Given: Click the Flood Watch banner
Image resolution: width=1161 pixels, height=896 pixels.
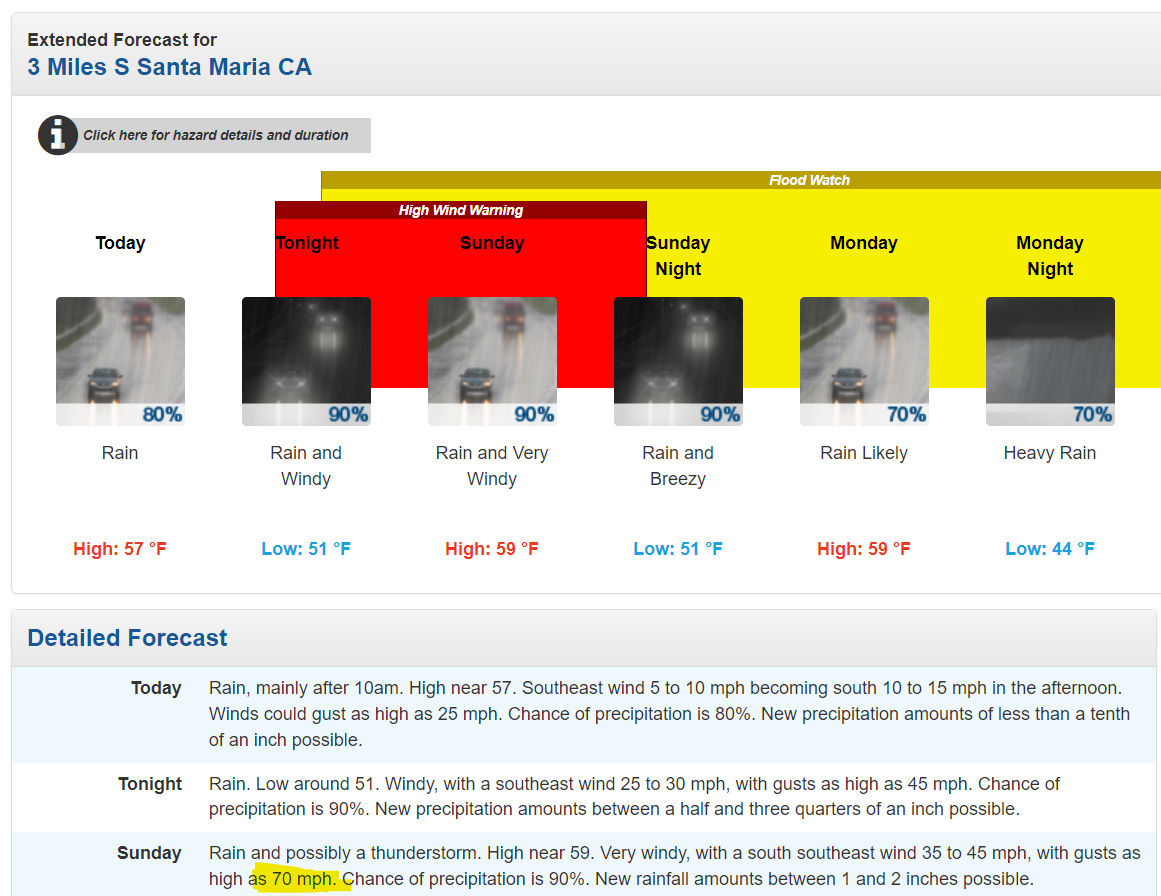Looking at the screenshot, I should [809, 181].
